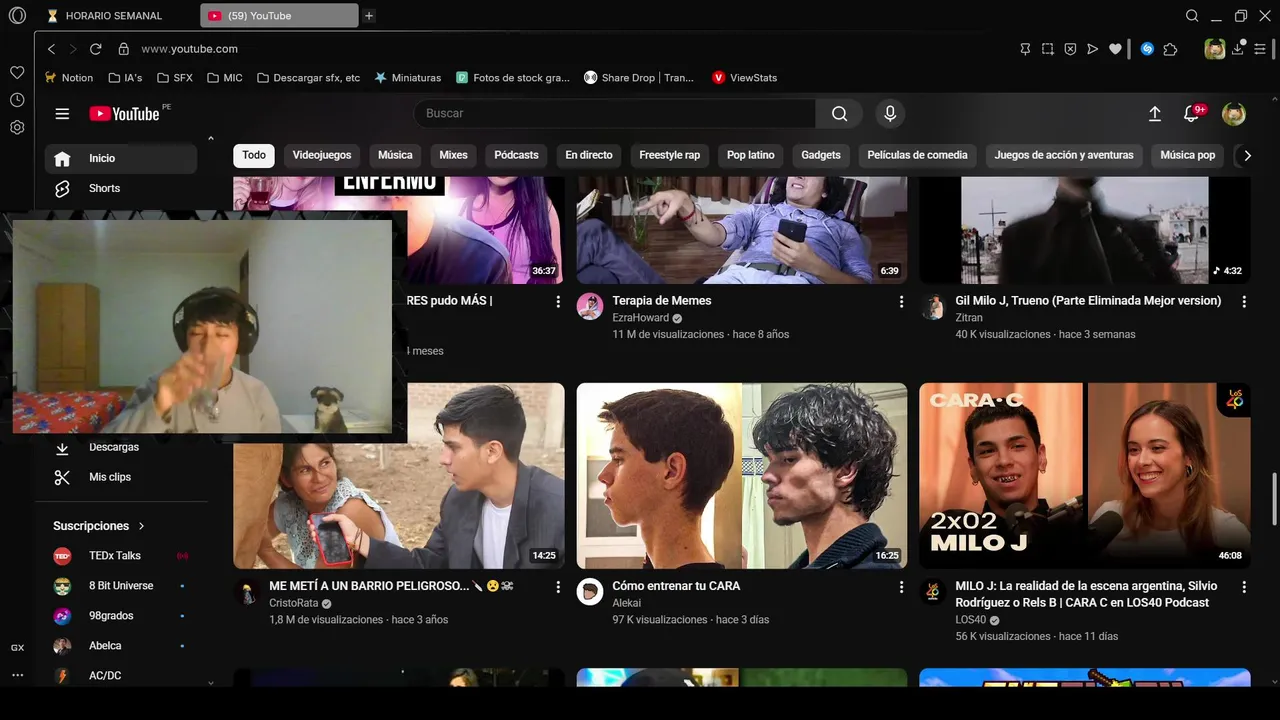Open the extensions puzzle piece icon

click(1170, 48)
